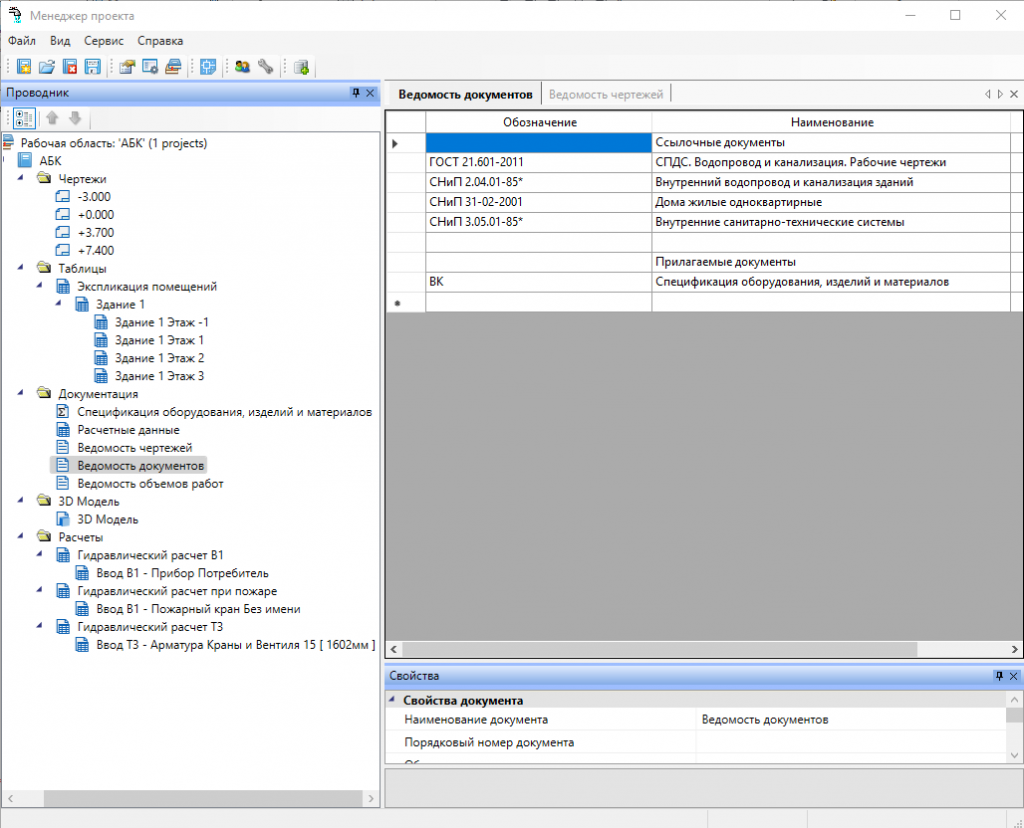Click the two users toolbar icon
Image resolution: width=1024 pixels, height=828 pixels.
(242, 67)
